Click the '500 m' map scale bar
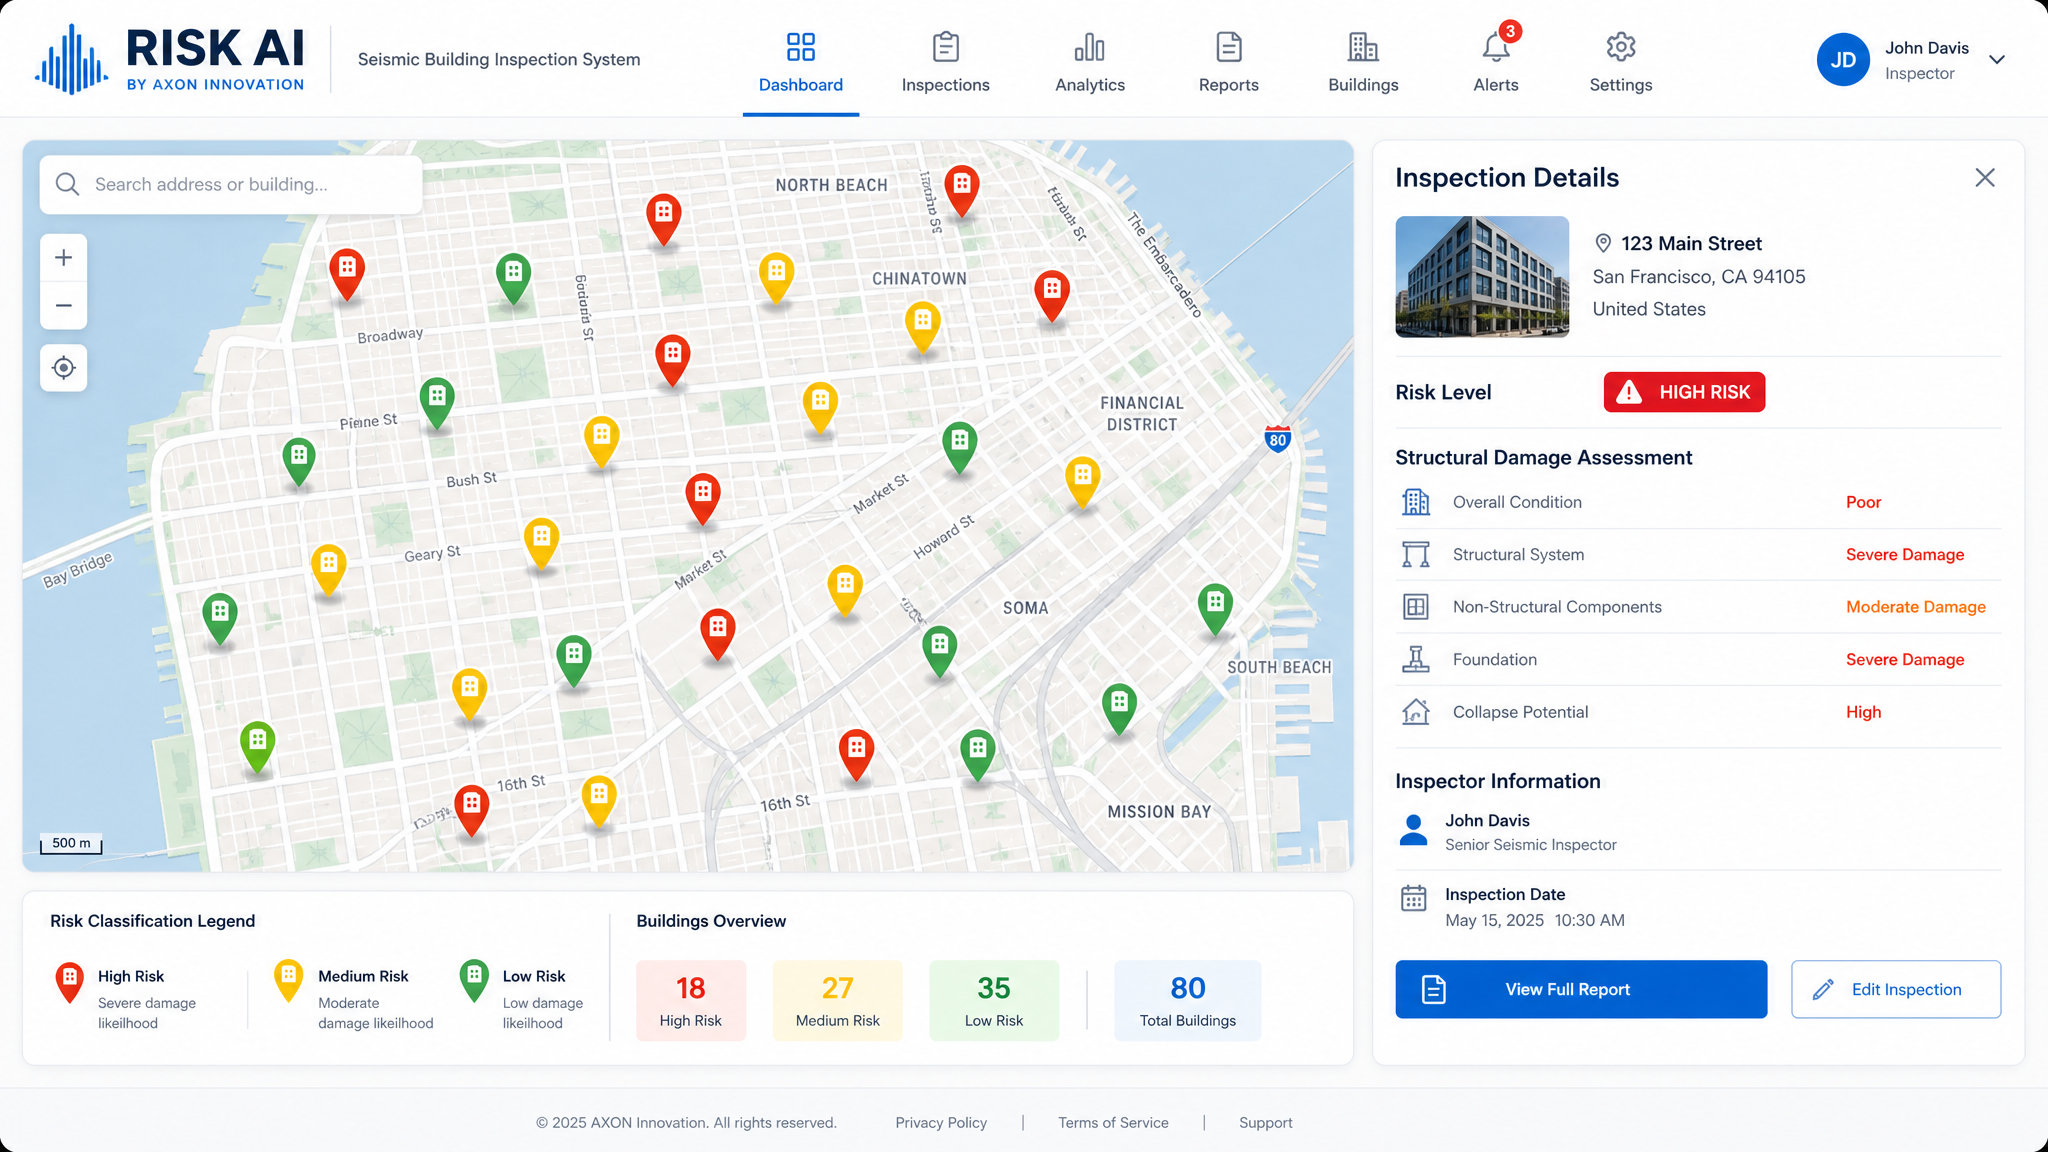 [71, 844]
